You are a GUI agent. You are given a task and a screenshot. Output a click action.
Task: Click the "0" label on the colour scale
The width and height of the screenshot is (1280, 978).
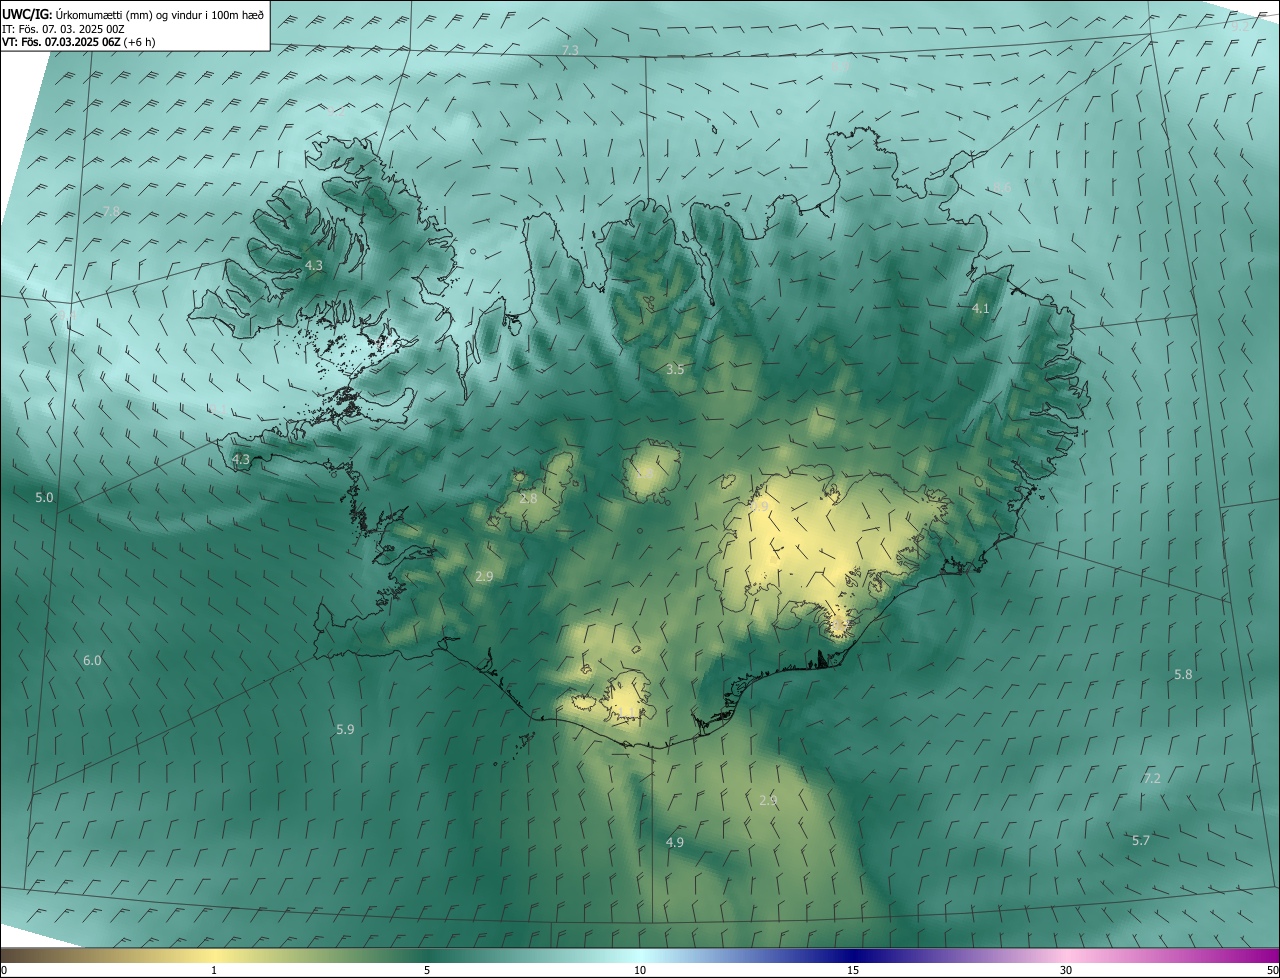coord(4,971)
